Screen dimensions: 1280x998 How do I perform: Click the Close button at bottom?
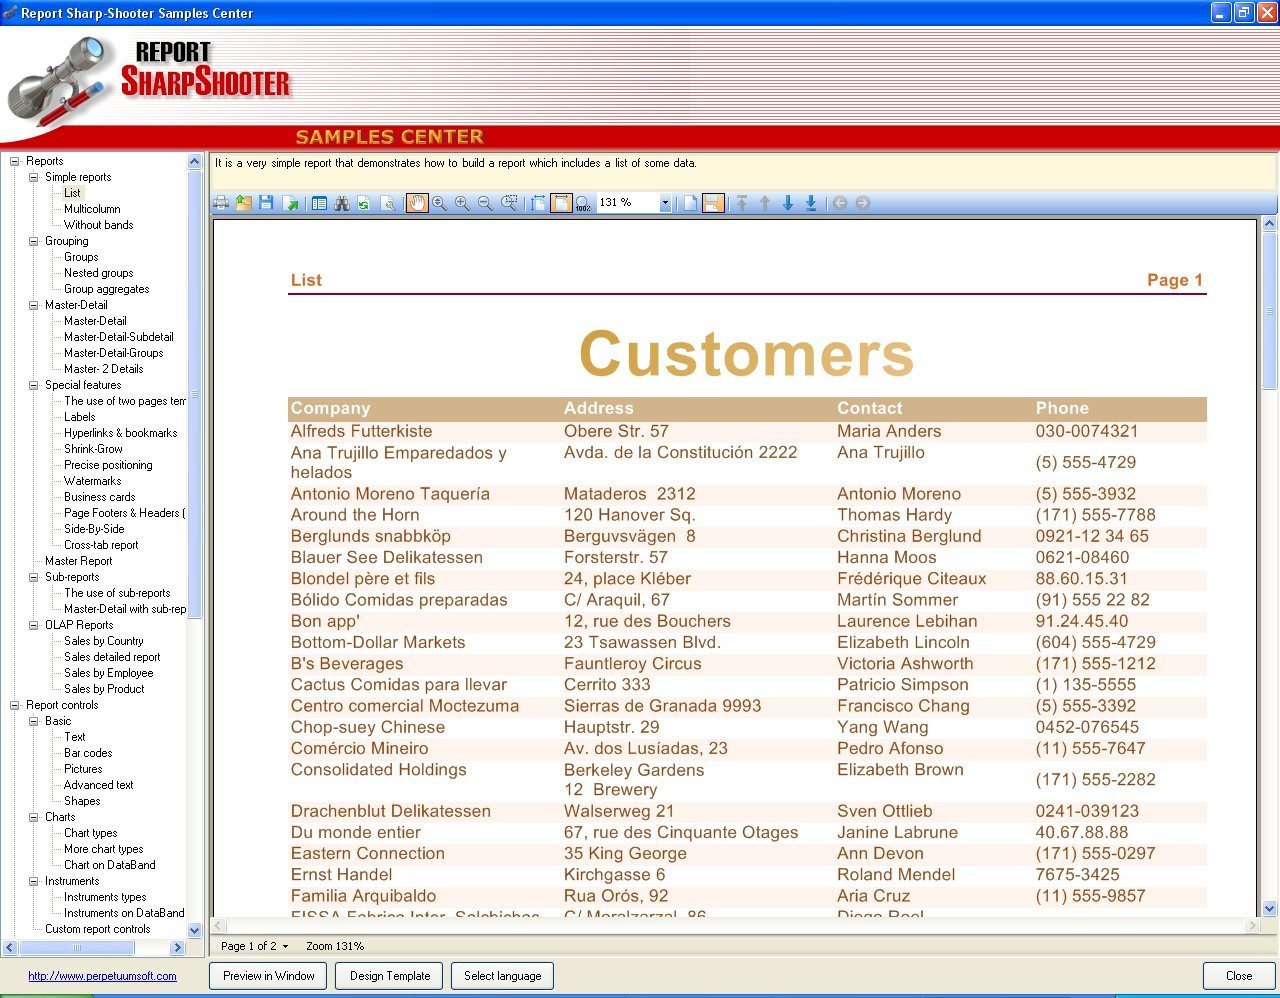point(1238,976)
